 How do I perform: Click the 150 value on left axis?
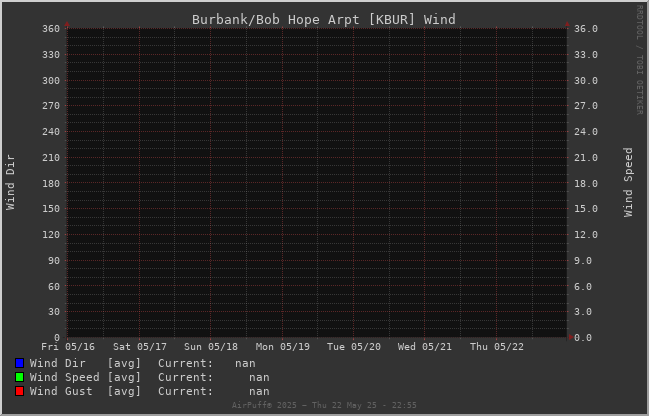(x=51, y=209)
